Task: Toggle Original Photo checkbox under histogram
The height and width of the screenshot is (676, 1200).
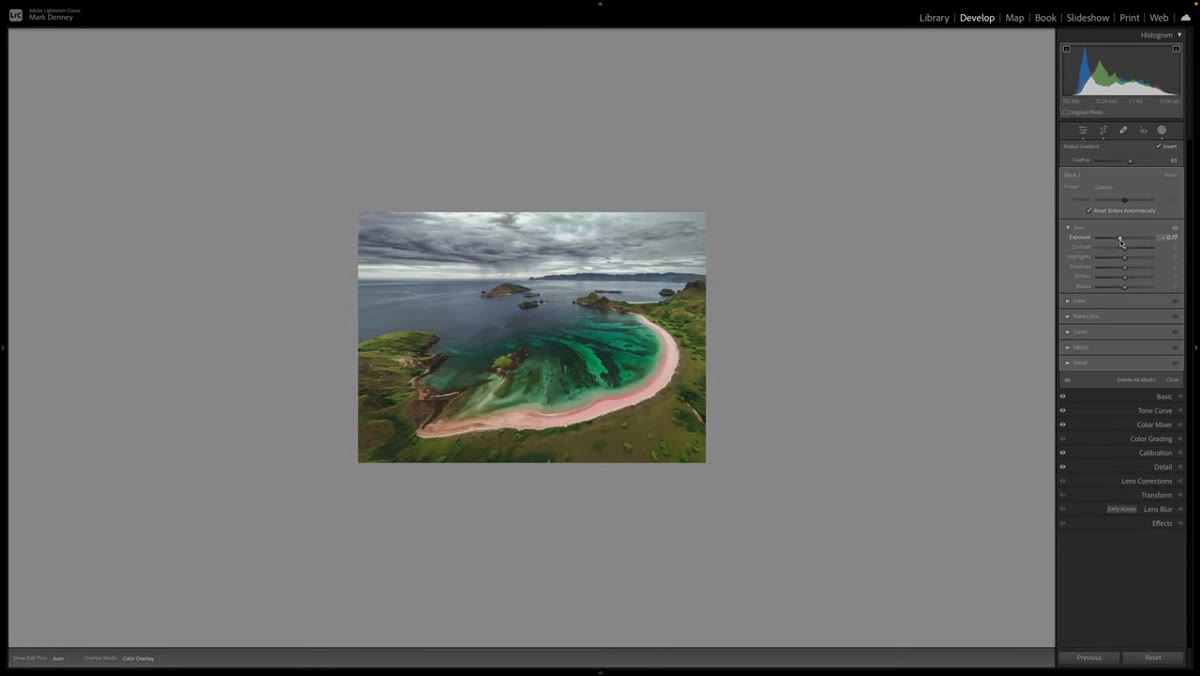Action: 1065,112
